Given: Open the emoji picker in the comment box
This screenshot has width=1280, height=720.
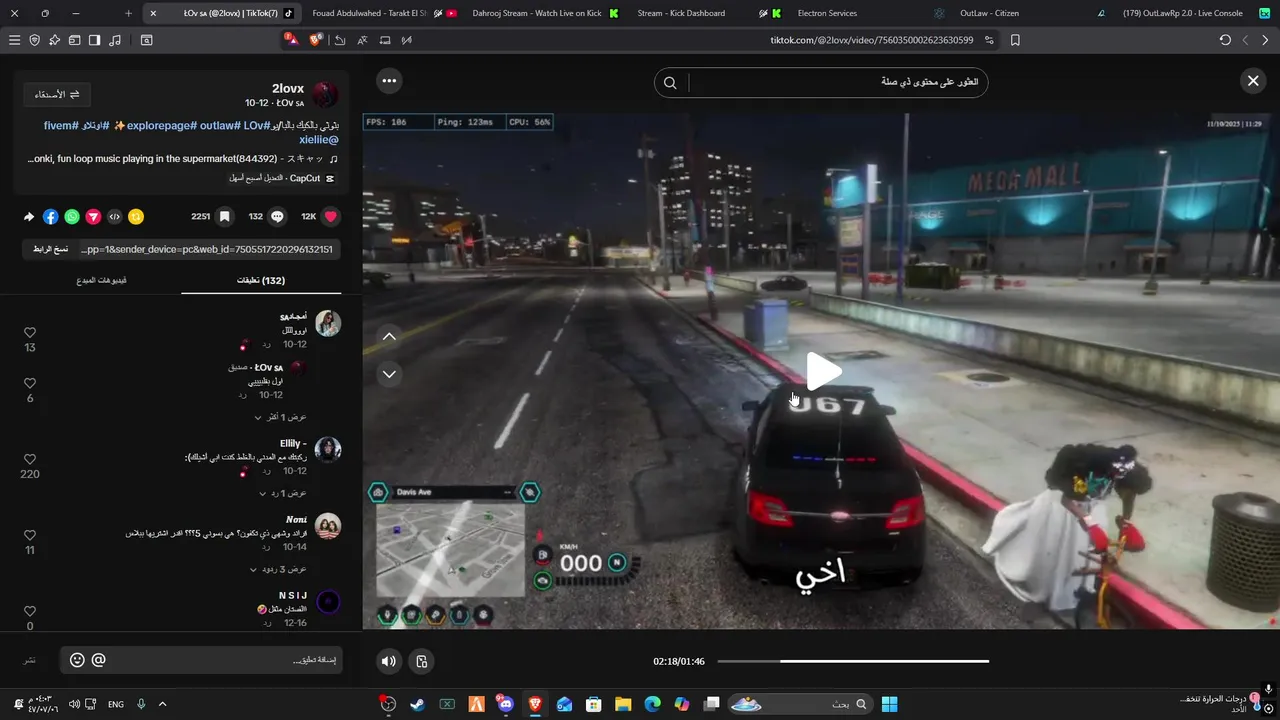Looking at the screenshot, I should click(77, 660).
